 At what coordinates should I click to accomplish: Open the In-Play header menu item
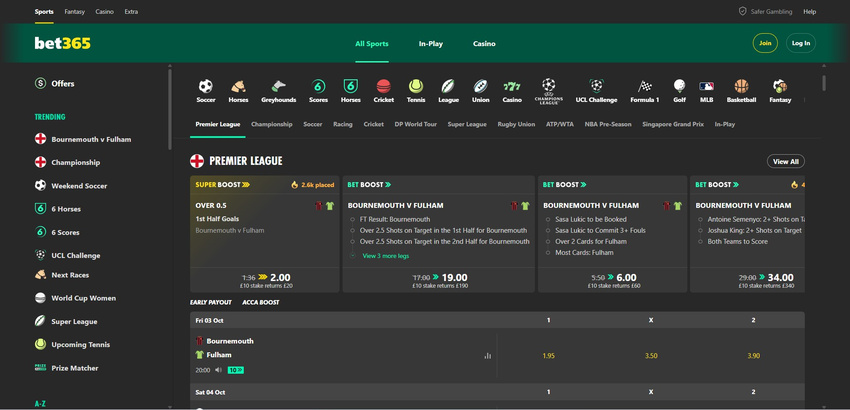tap(430, 43)
